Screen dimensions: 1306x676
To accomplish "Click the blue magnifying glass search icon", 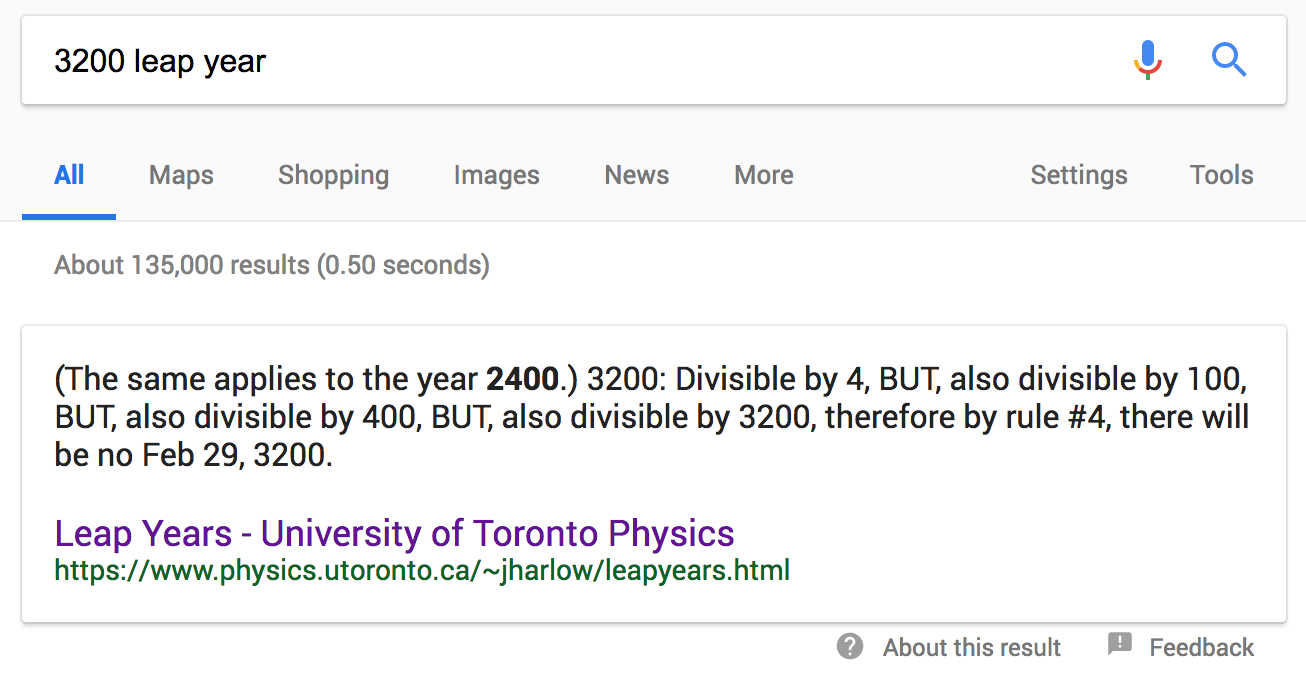I will (1229, 61).
